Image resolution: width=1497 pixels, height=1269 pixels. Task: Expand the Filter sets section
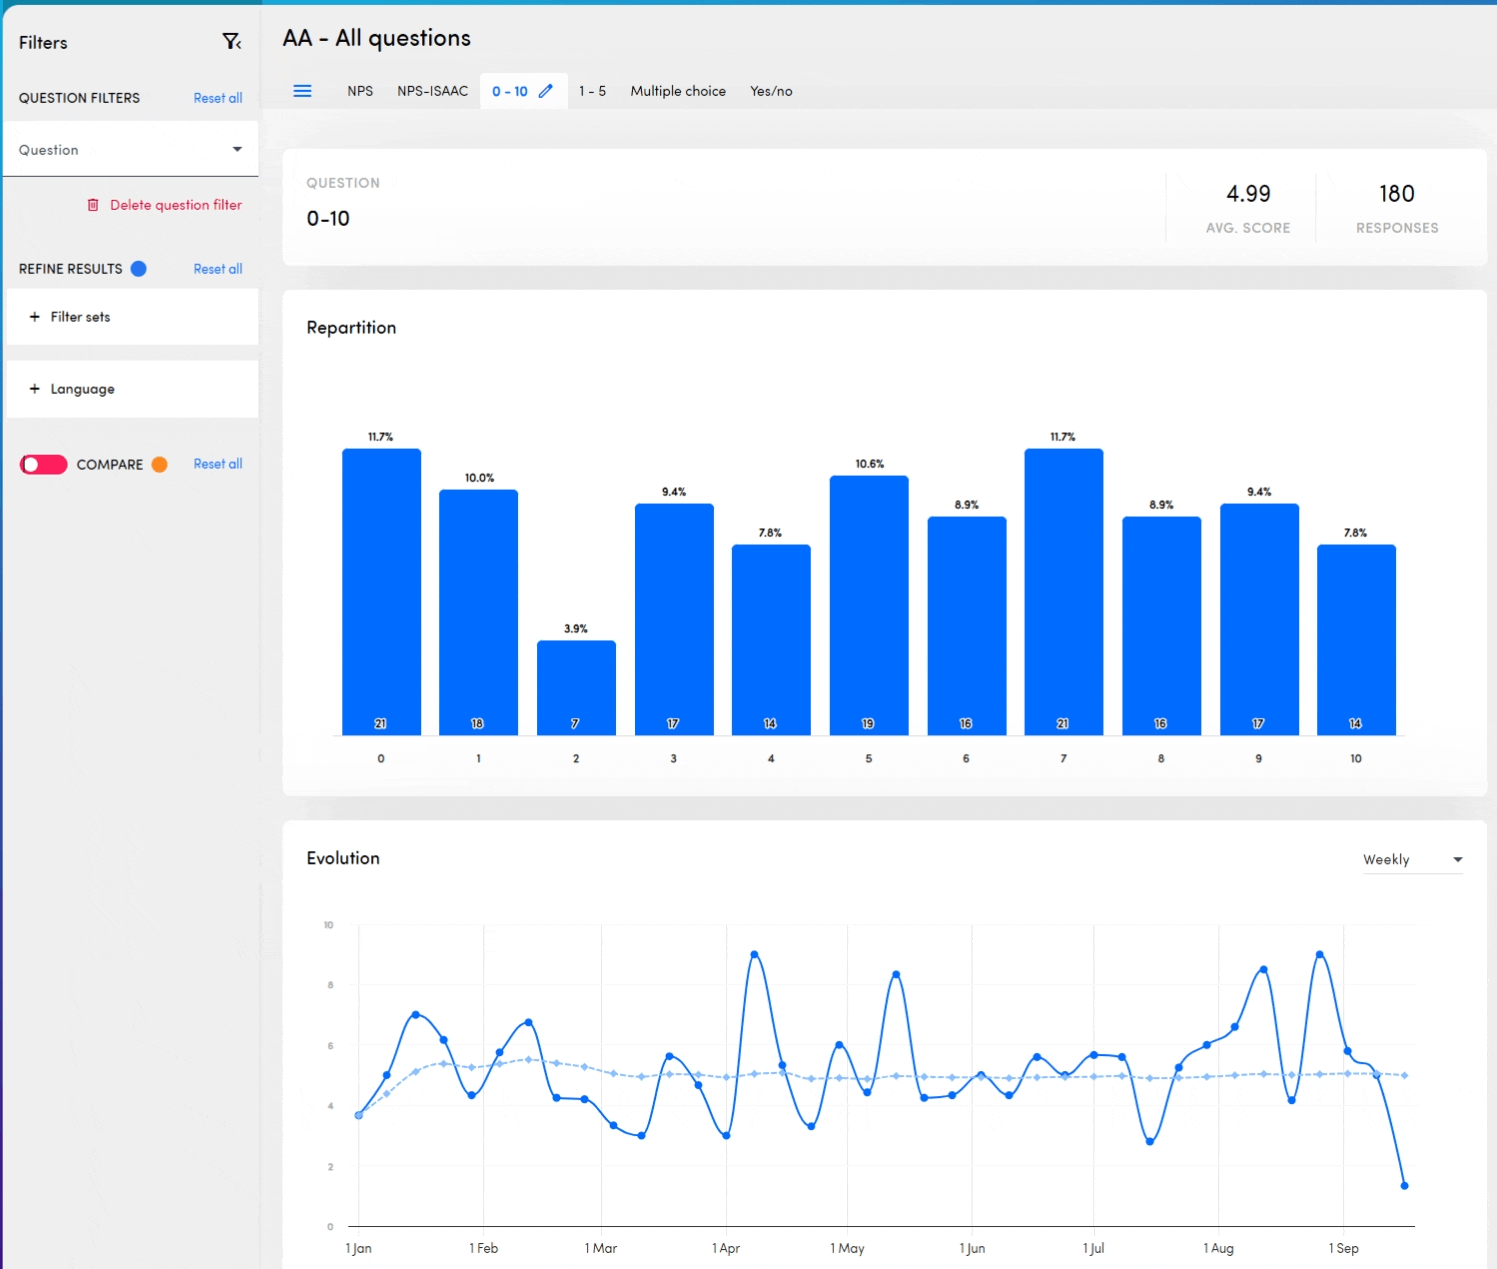[81, 317]
